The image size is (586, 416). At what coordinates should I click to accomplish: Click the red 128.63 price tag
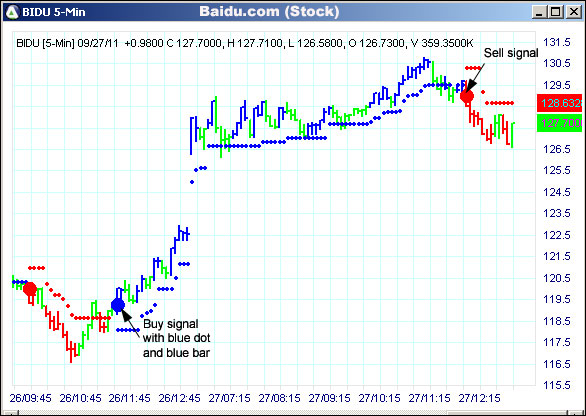560,103
